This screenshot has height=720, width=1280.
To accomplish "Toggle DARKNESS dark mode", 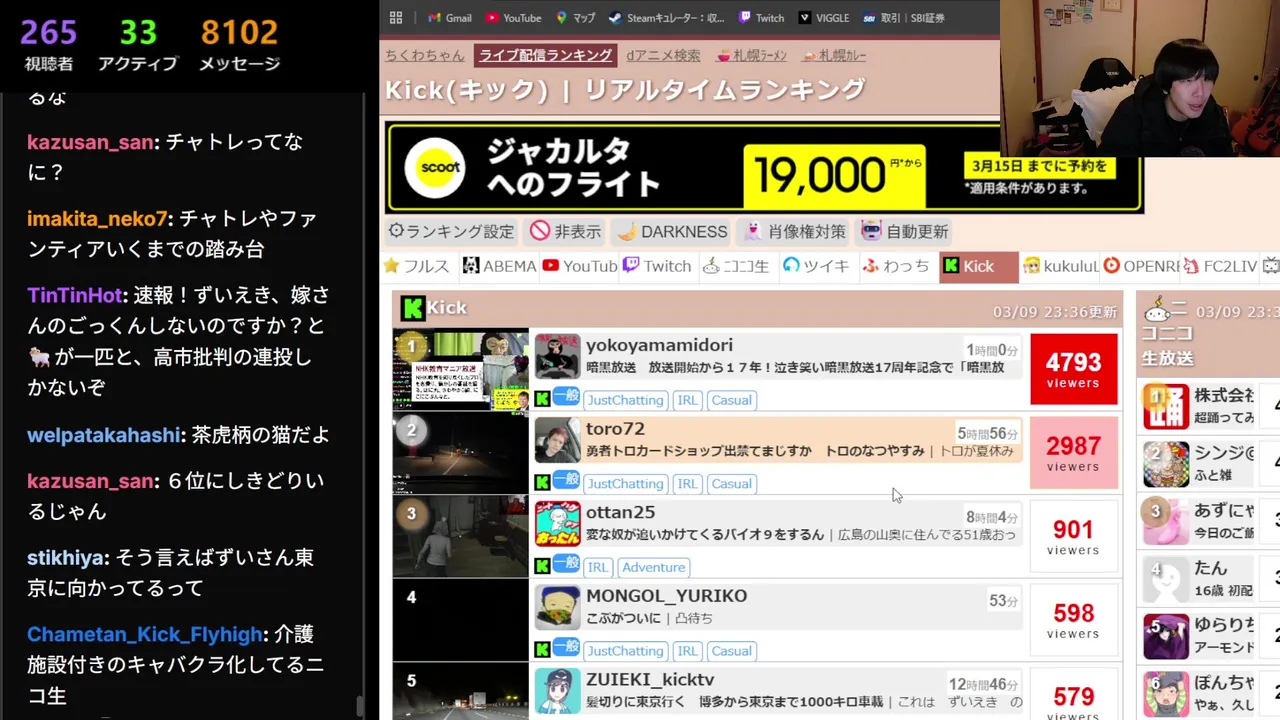I will [x=672, y=231].
